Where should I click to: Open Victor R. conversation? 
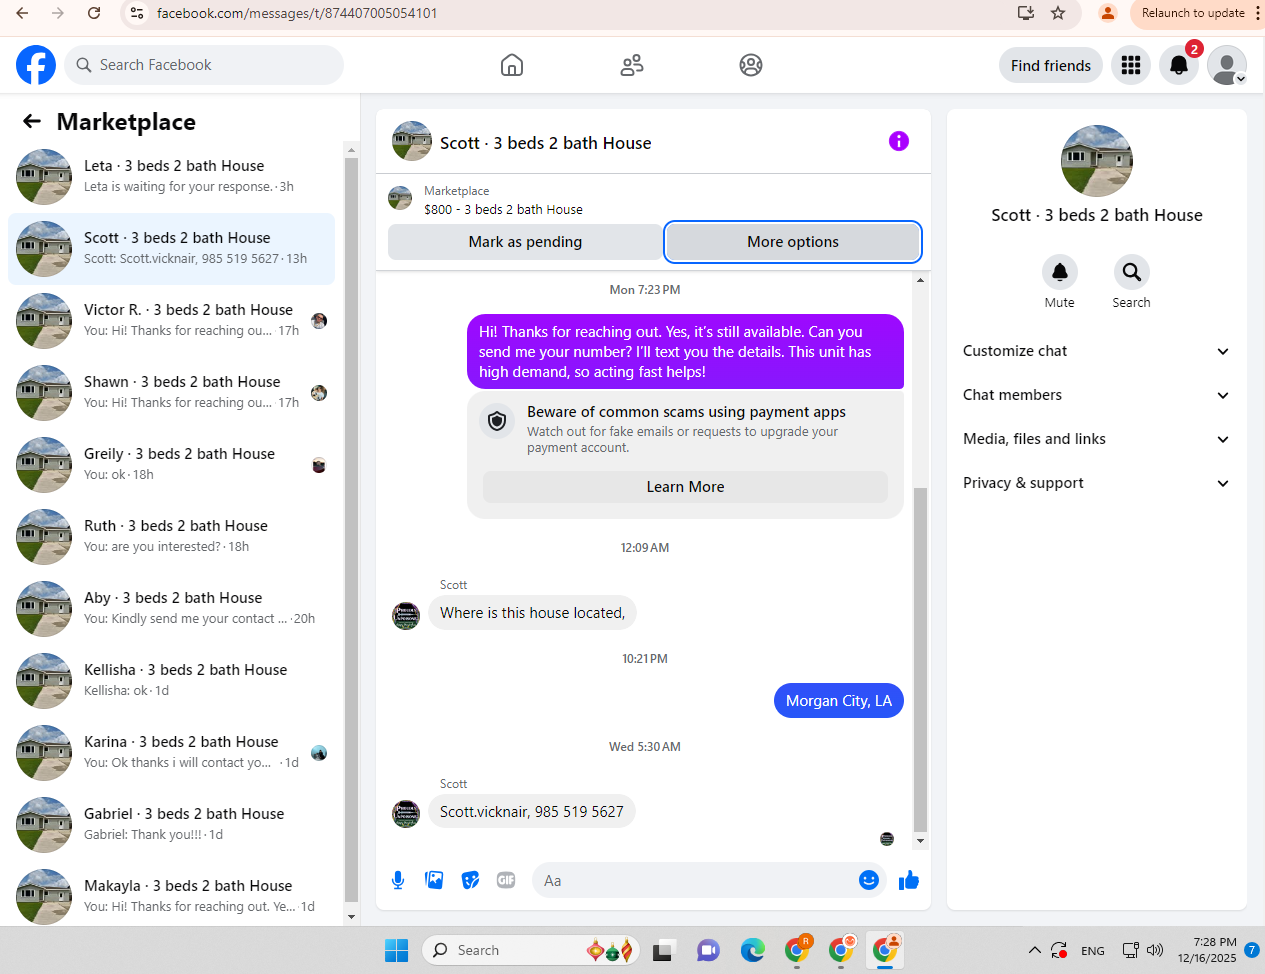(x=171, y=321)
